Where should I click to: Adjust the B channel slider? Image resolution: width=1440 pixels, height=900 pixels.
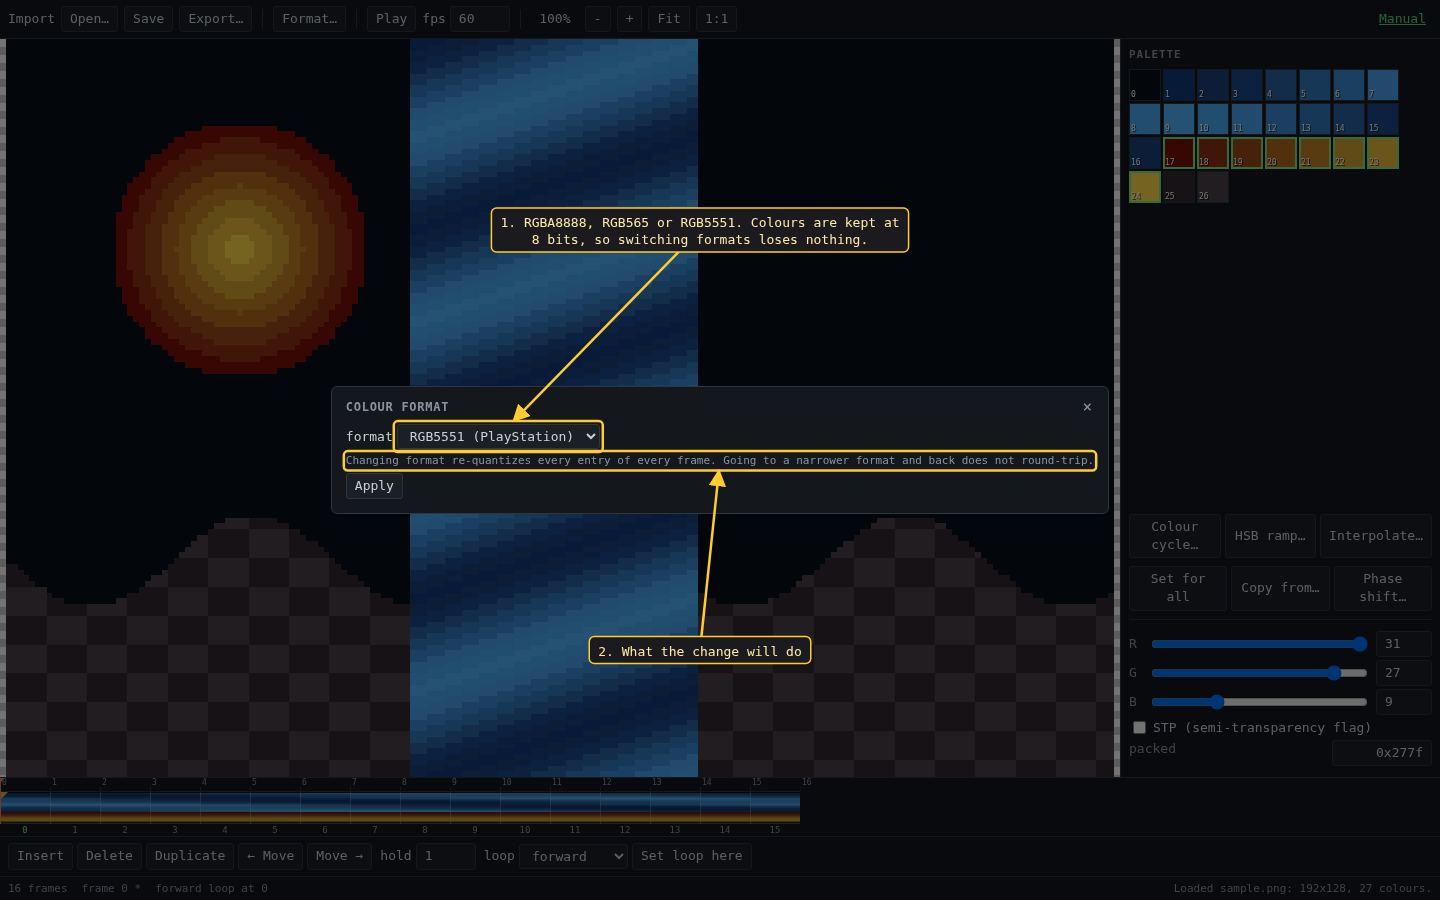click(x=1259, y=702)
